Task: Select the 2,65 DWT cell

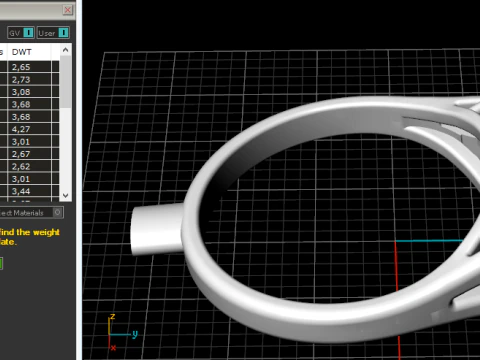Action: click(x=29, y=67)
